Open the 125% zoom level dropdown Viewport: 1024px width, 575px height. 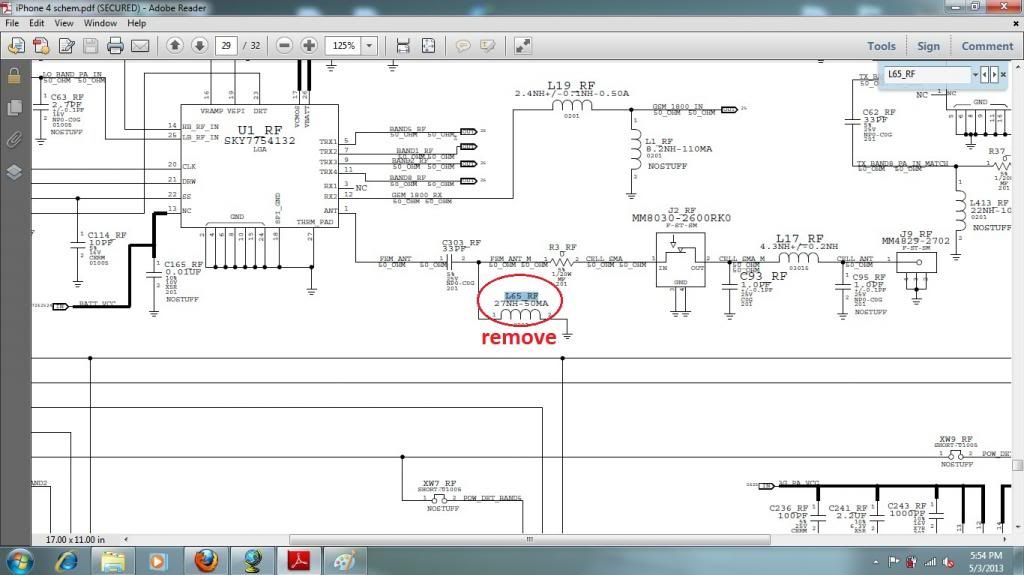click(x=370, y=46)
